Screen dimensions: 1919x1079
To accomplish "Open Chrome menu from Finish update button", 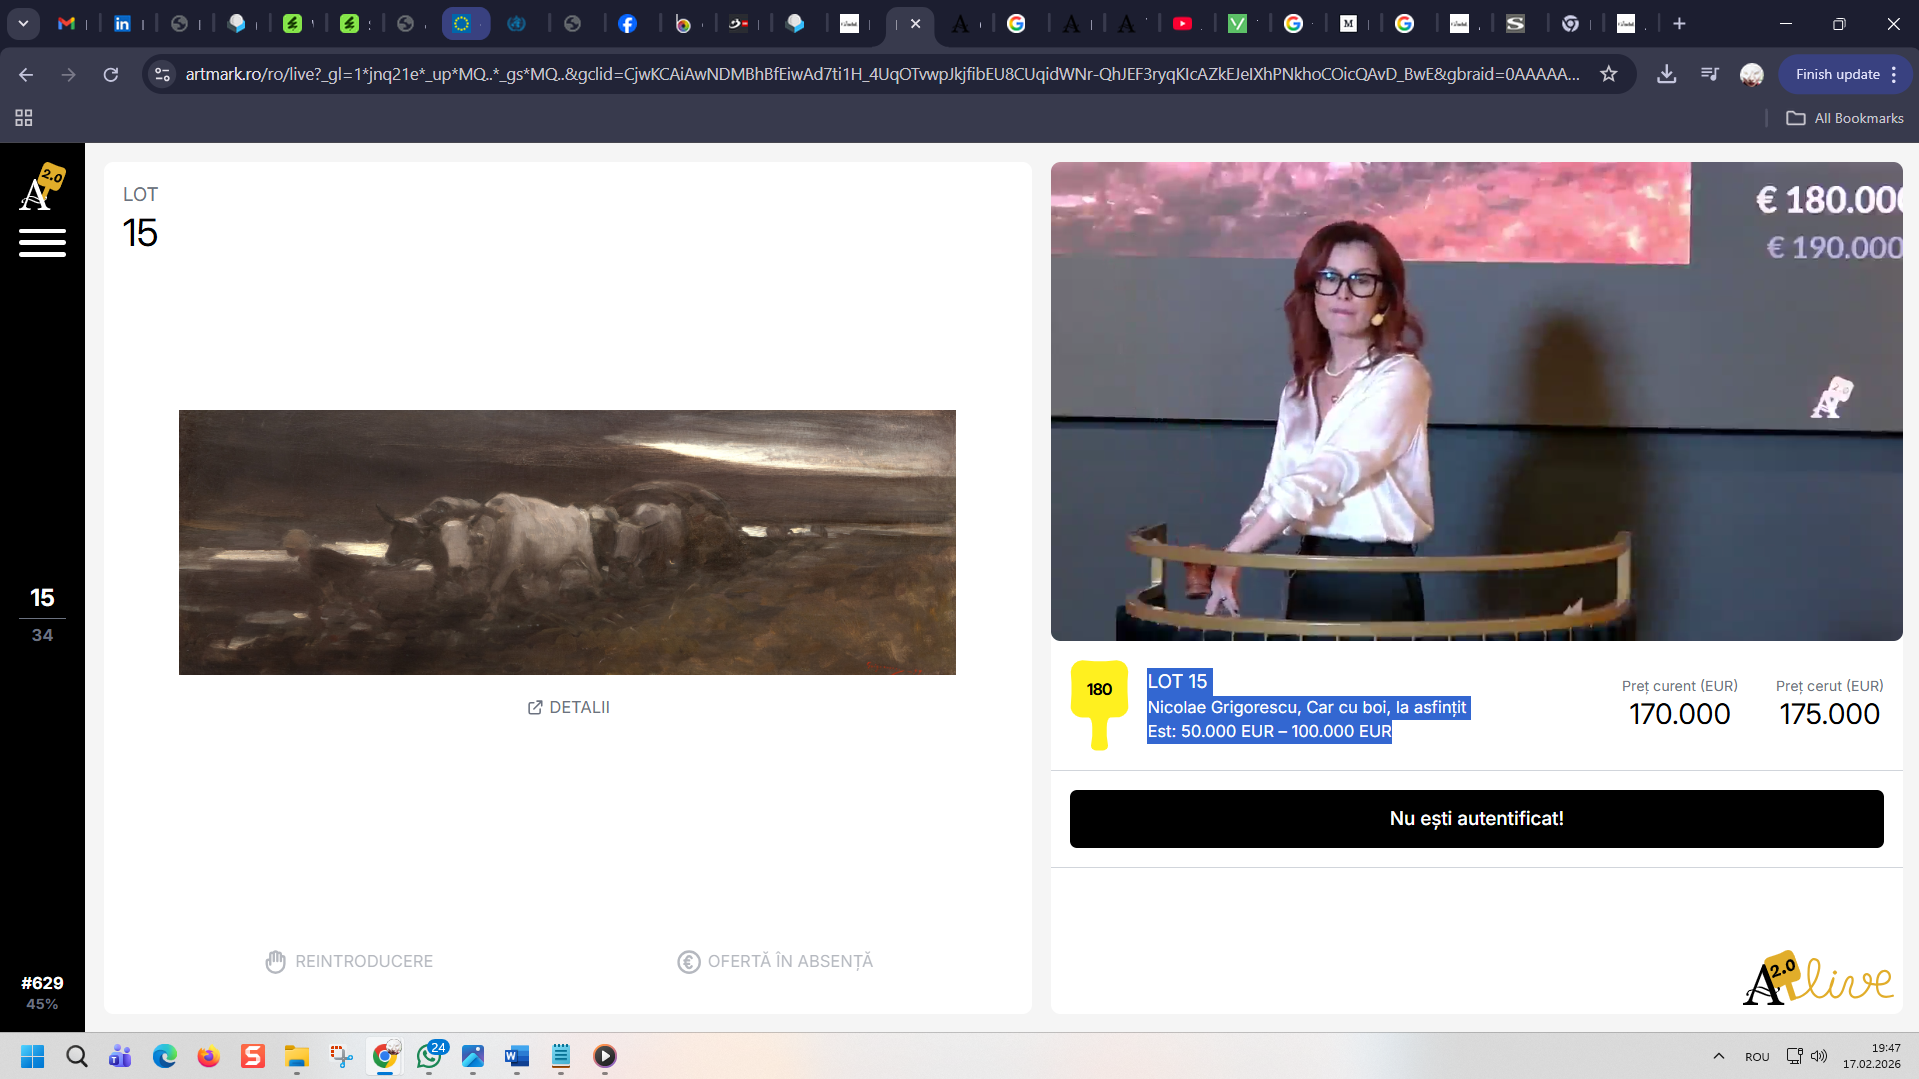I will tap(1893, 74).
